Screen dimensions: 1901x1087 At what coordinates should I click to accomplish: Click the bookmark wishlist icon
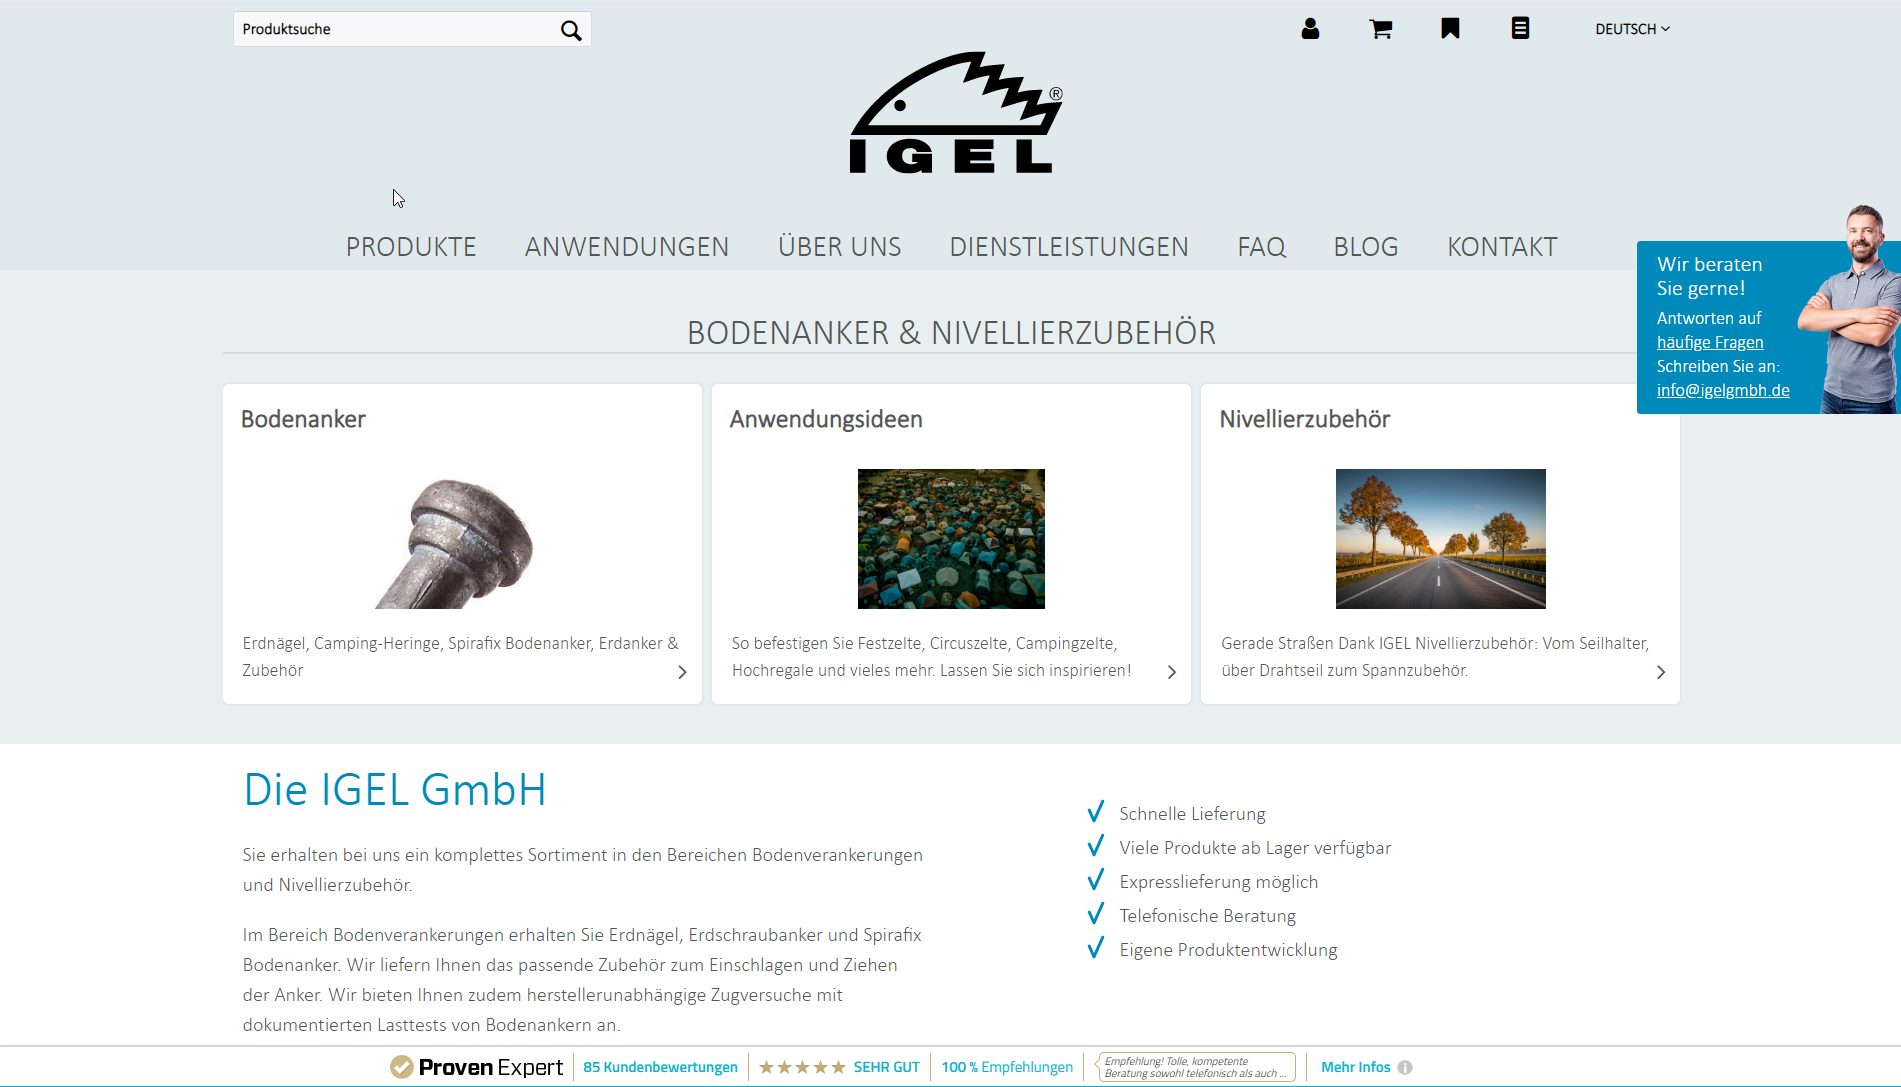1450,29
